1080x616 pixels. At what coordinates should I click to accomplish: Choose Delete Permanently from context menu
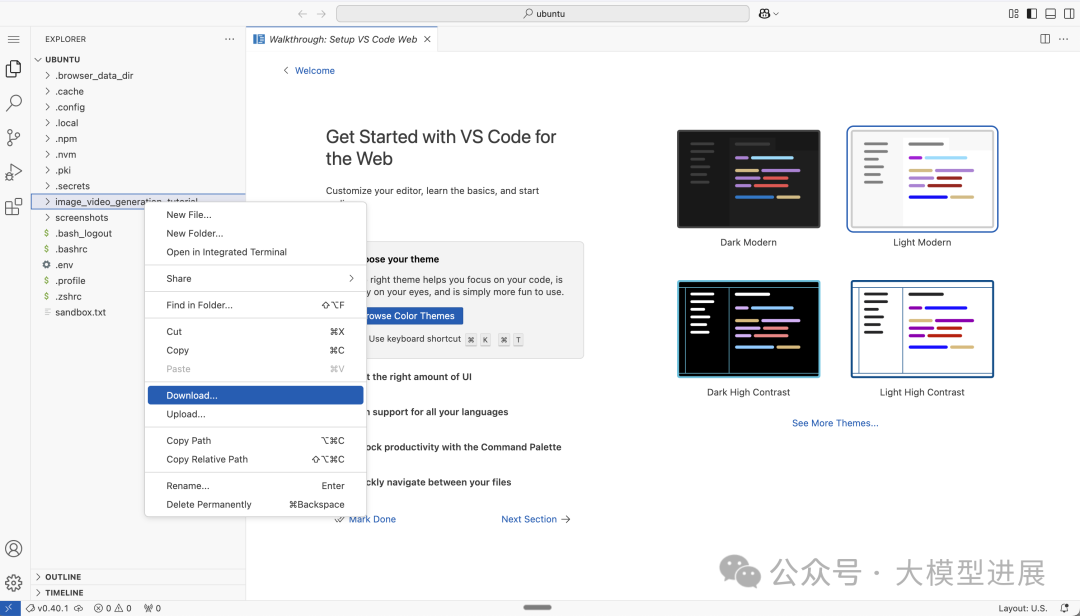256,504
